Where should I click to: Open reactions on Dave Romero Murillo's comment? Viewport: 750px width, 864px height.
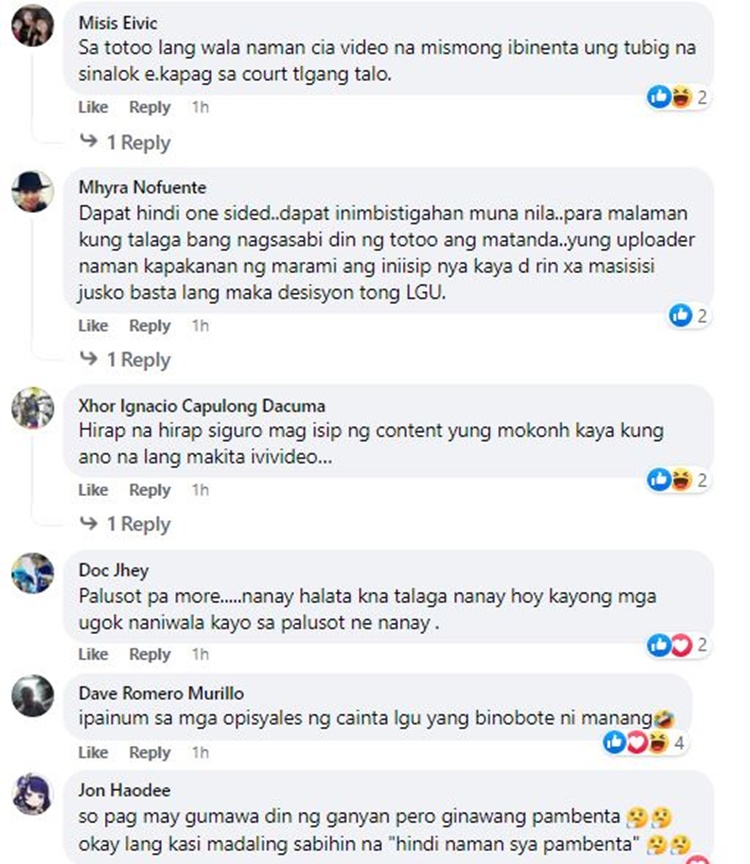[644, 743]
